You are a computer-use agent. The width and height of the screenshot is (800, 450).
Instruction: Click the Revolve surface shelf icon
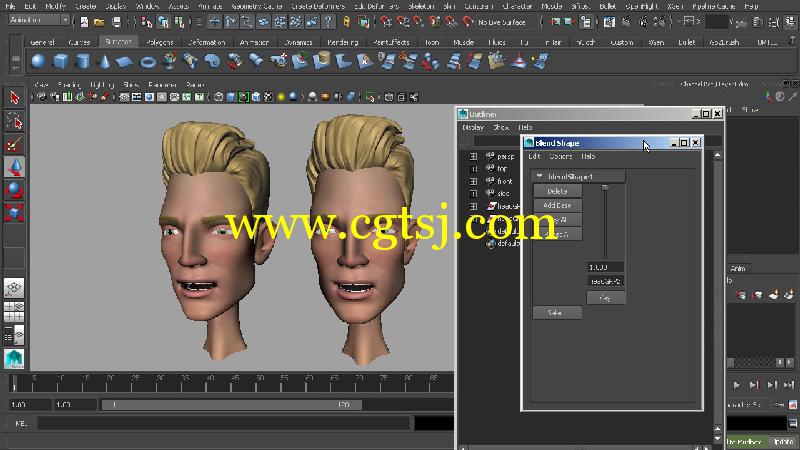click(x=169, y=62)
